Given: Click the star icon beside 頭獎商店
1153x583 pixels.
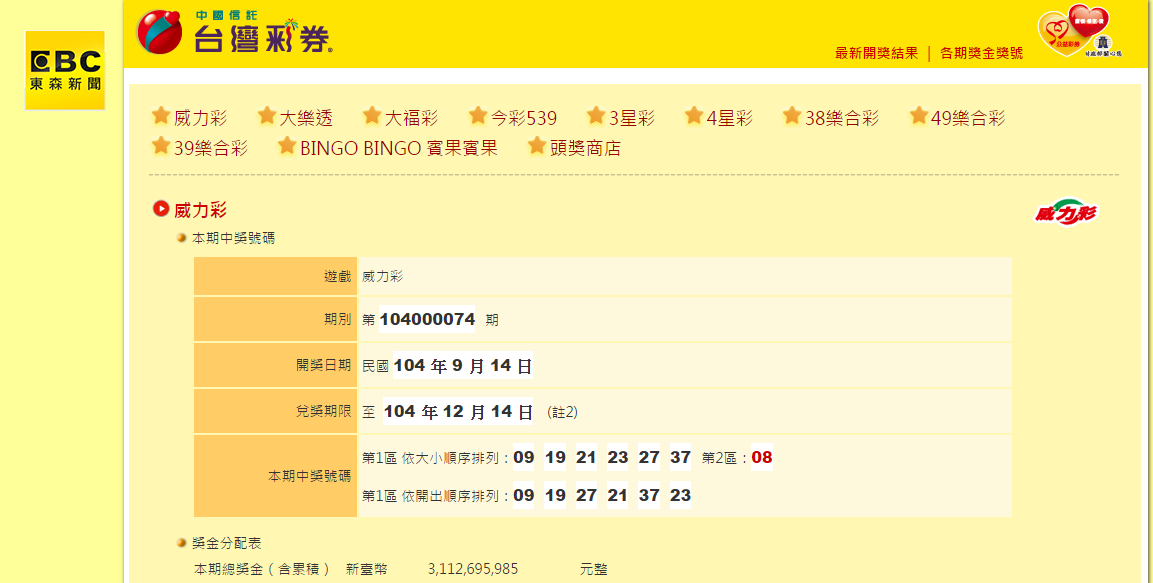Looking at the screenshot, I should click(x=537, y=146).
